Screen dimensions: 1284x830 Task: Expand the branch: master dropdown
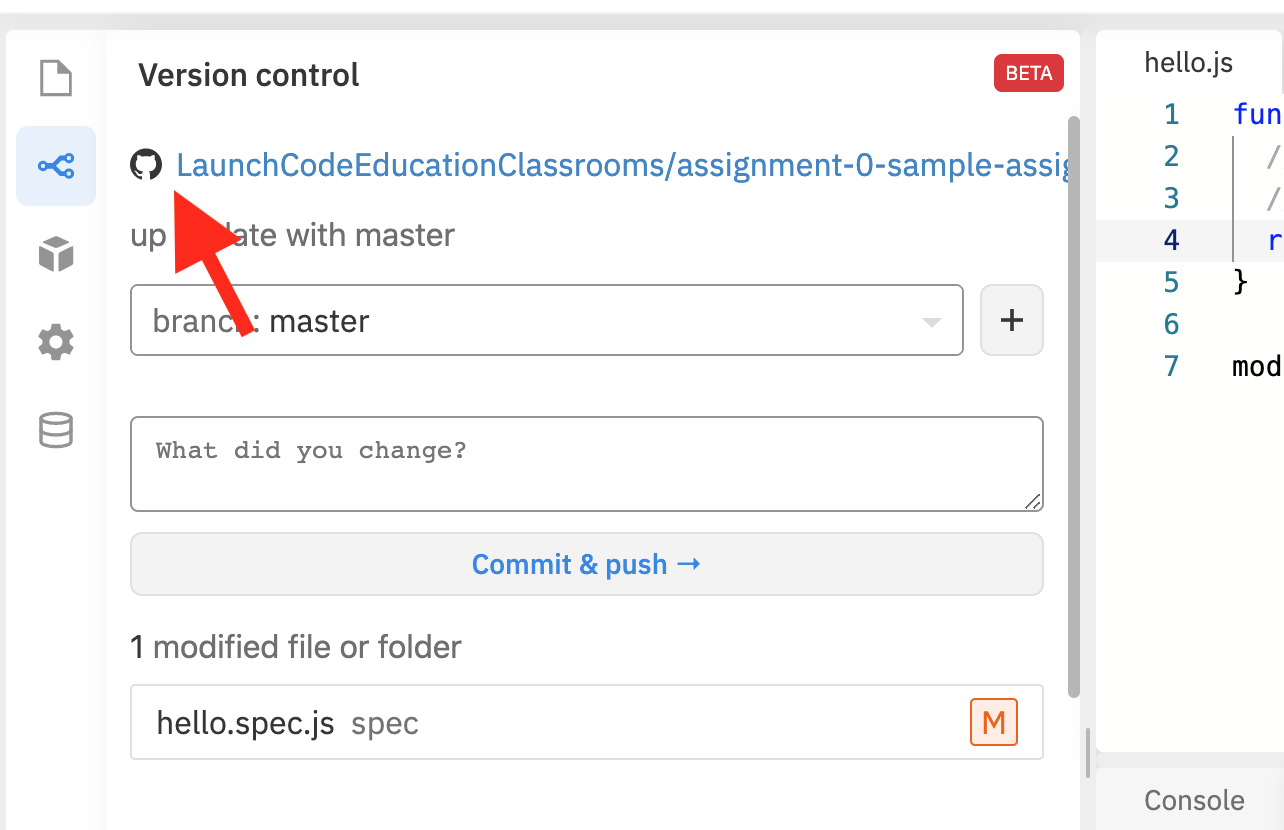click(x=546, y=321)
